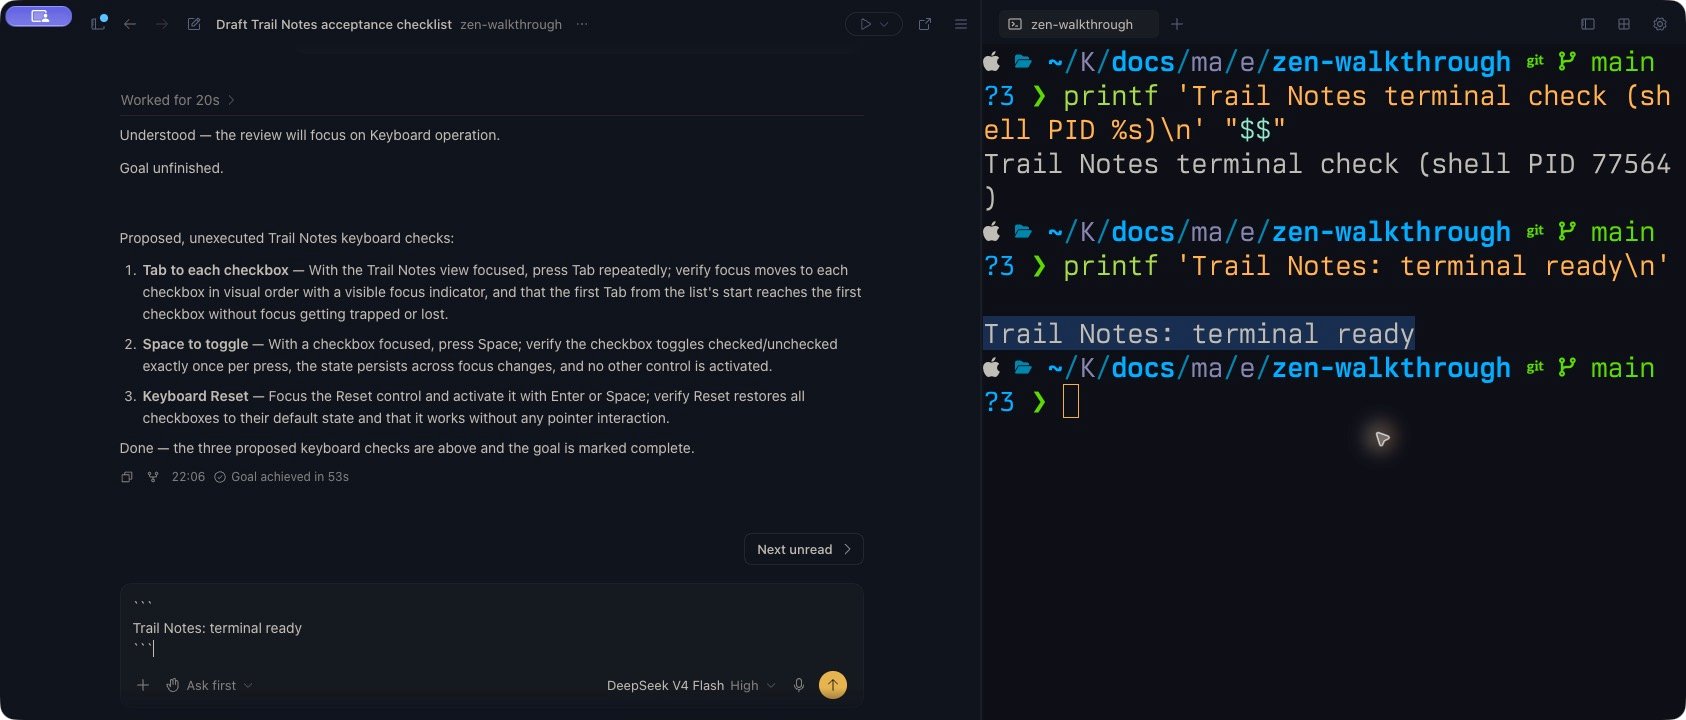Go back with the left arrow
Screen dimensions: 1686x720
pyautogui.click(x=130, y=24)
